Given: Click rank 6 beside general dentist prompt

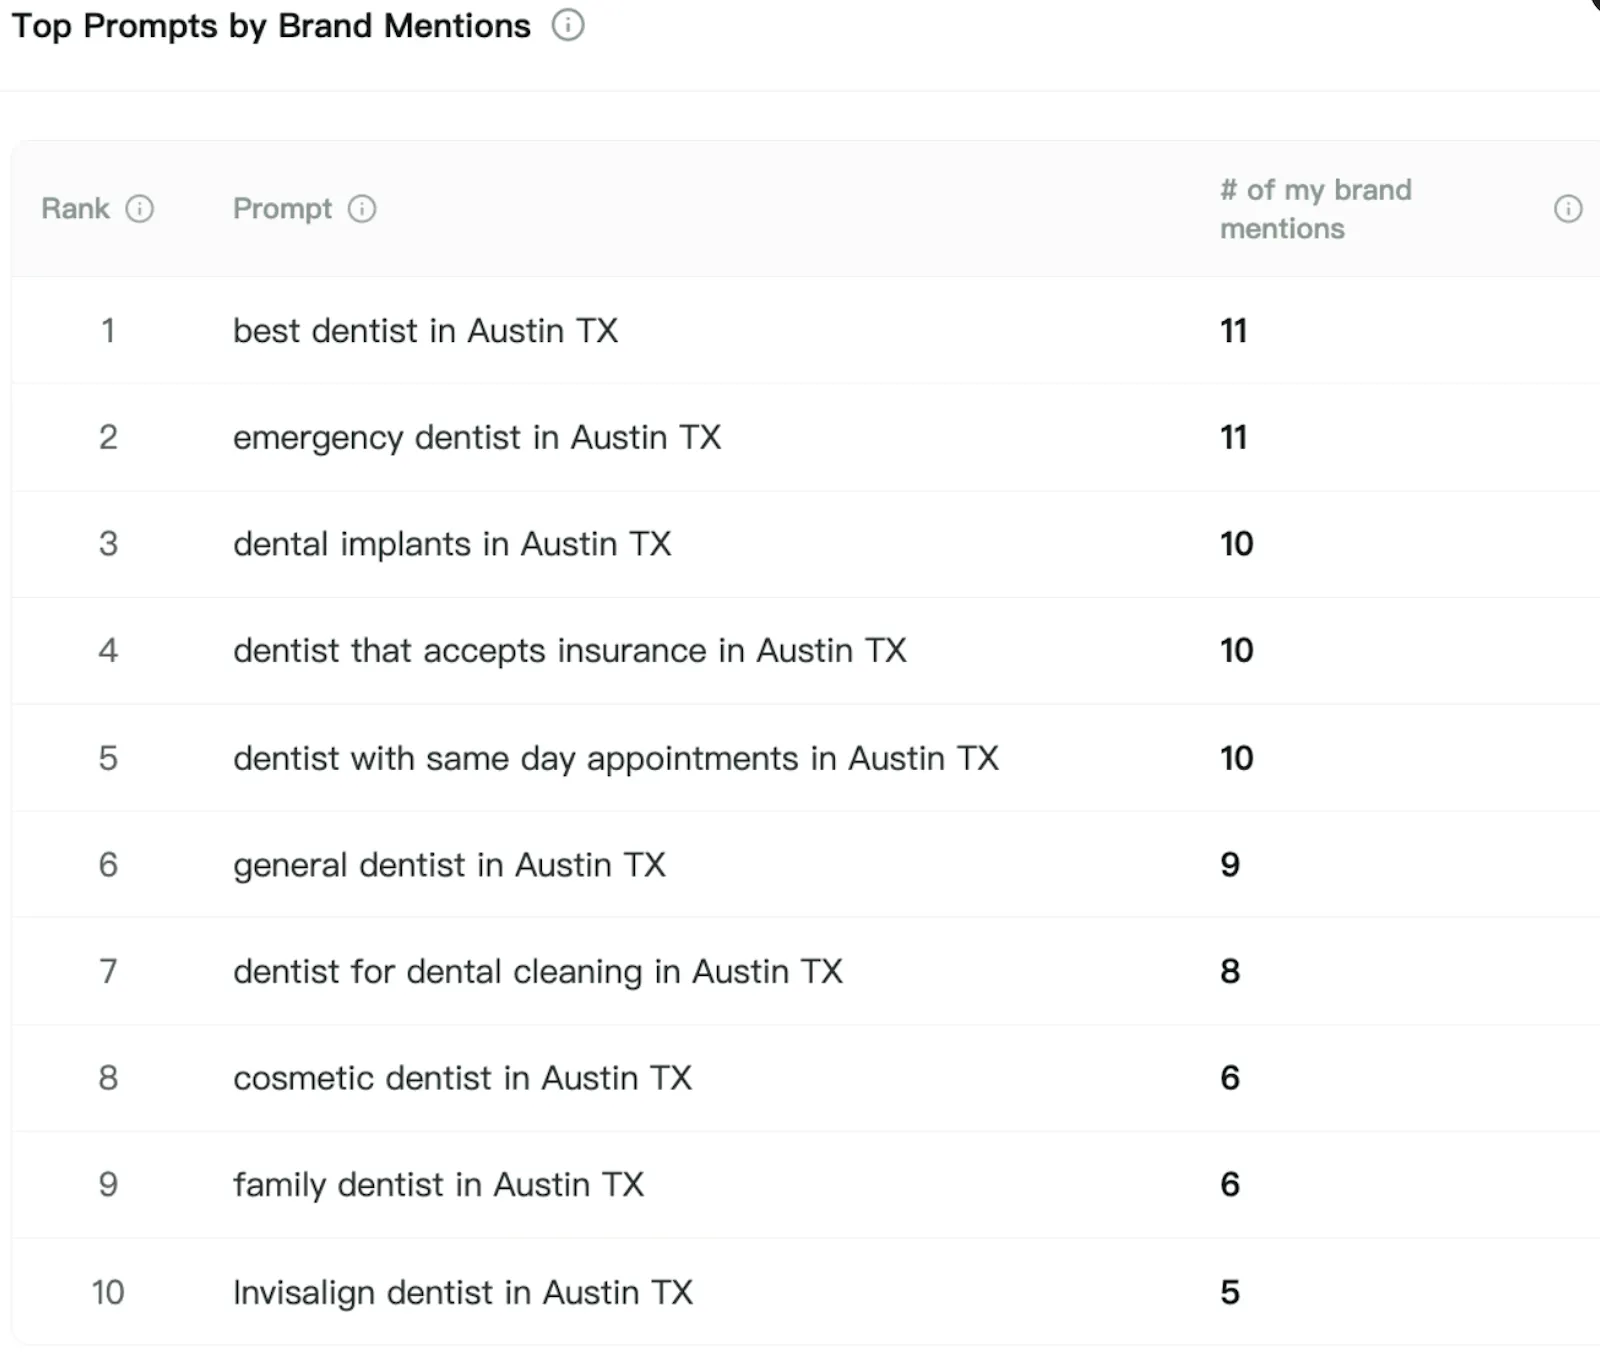Looking at the screenshot, I should point(108,865).
